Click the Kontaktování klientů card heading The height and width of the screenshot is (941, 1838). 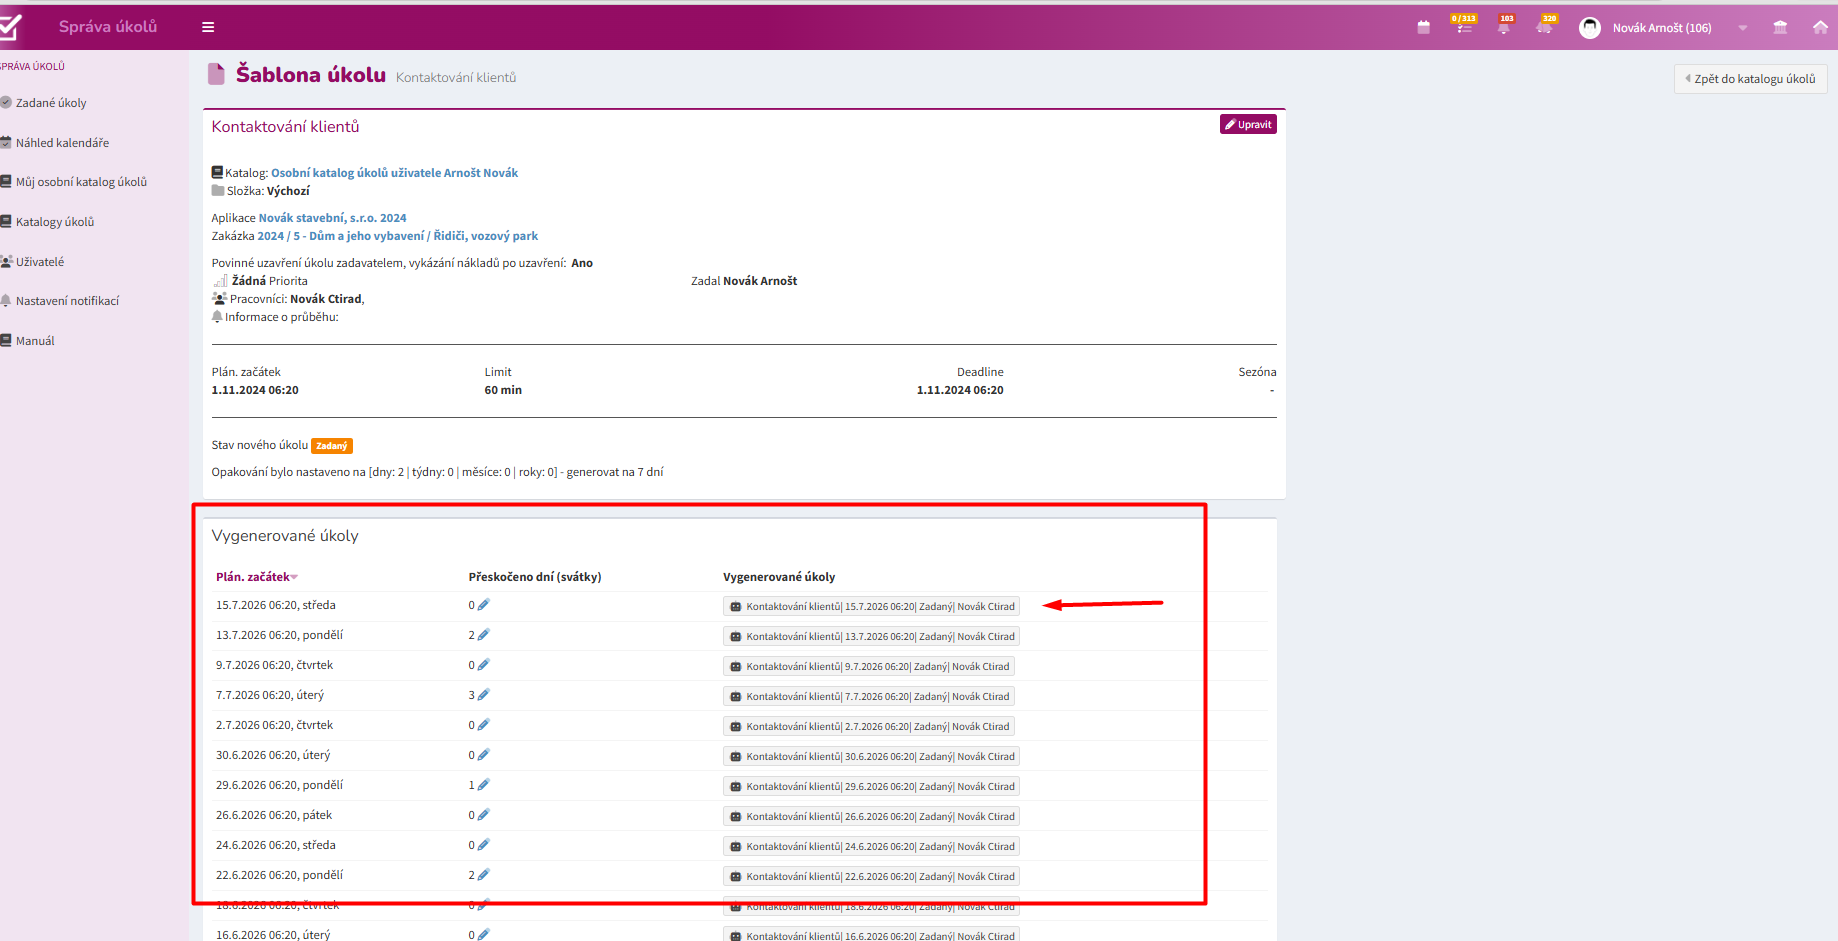click(285, 127)
